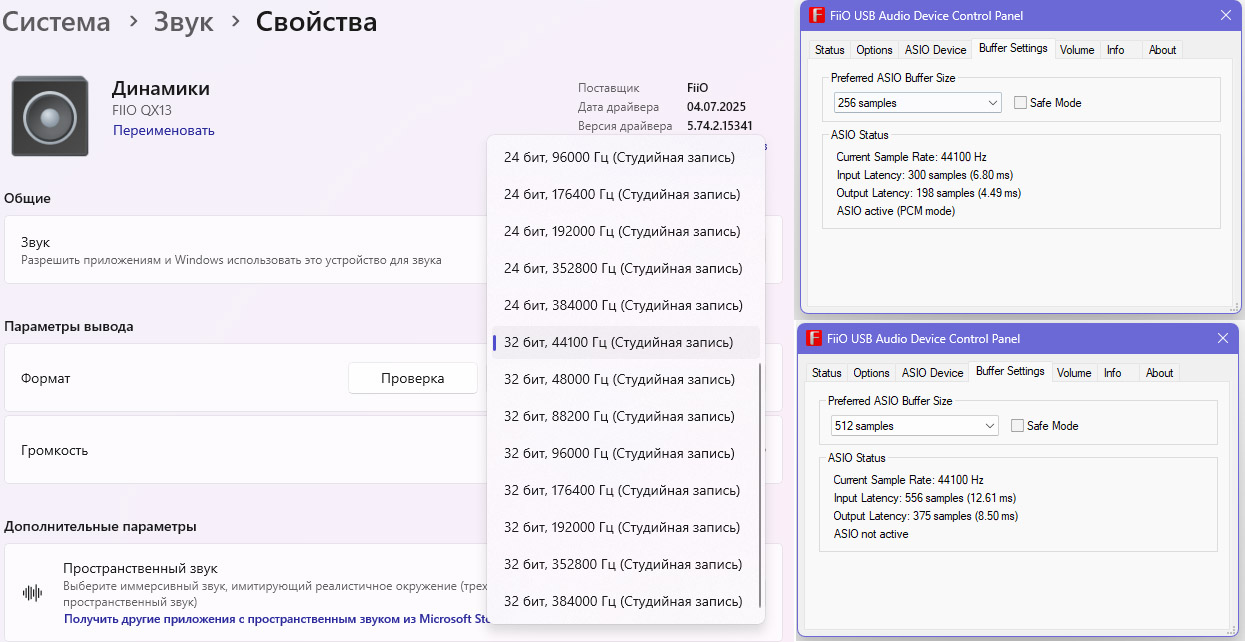This screenshot has height=642, width=1245.
Task: Select Buffer Settings tab in top Control Panel
Action: [x=1013, y=48]
